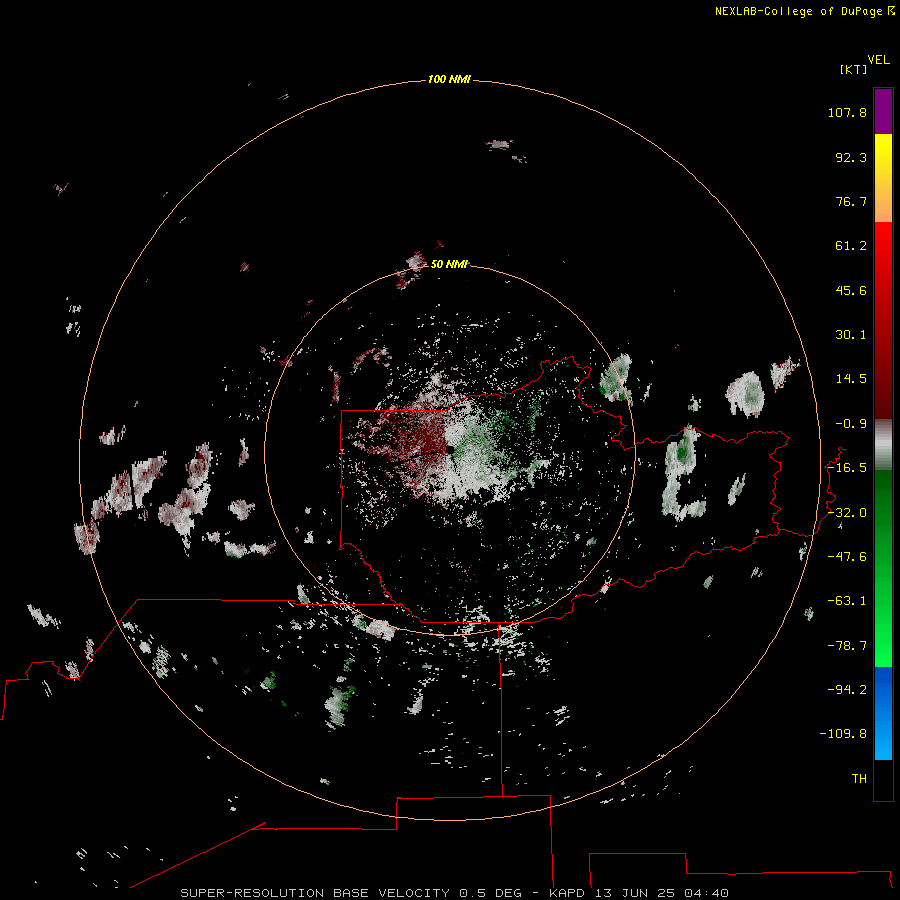Select the 14.5 legend value
This screenshot has width=900, height=900.
pyautogui.click(x=851, y=379)
